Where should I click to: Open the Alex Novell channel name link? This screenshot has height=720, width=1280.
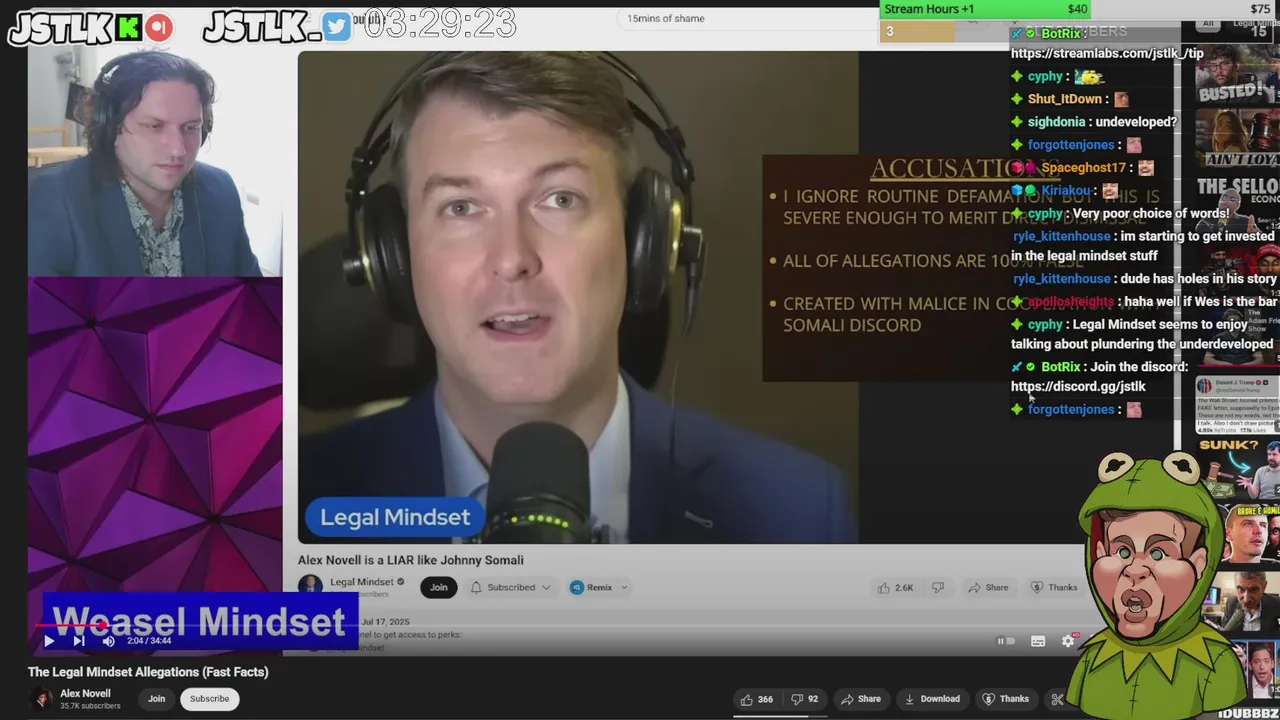point(85,693)
